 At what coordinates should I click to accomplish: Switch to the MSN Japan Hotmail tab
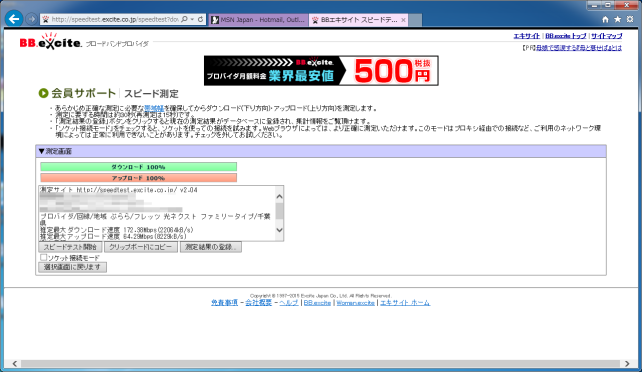258,20
